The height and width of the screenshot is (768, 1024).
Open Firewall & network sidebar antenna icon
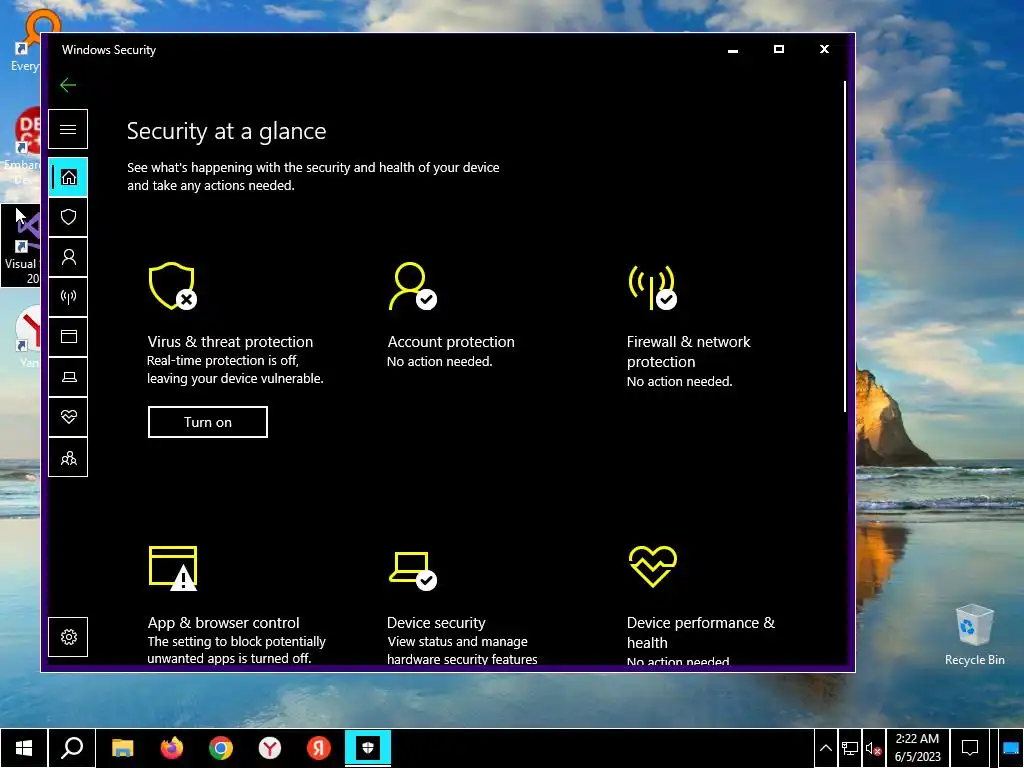point(68,297)
